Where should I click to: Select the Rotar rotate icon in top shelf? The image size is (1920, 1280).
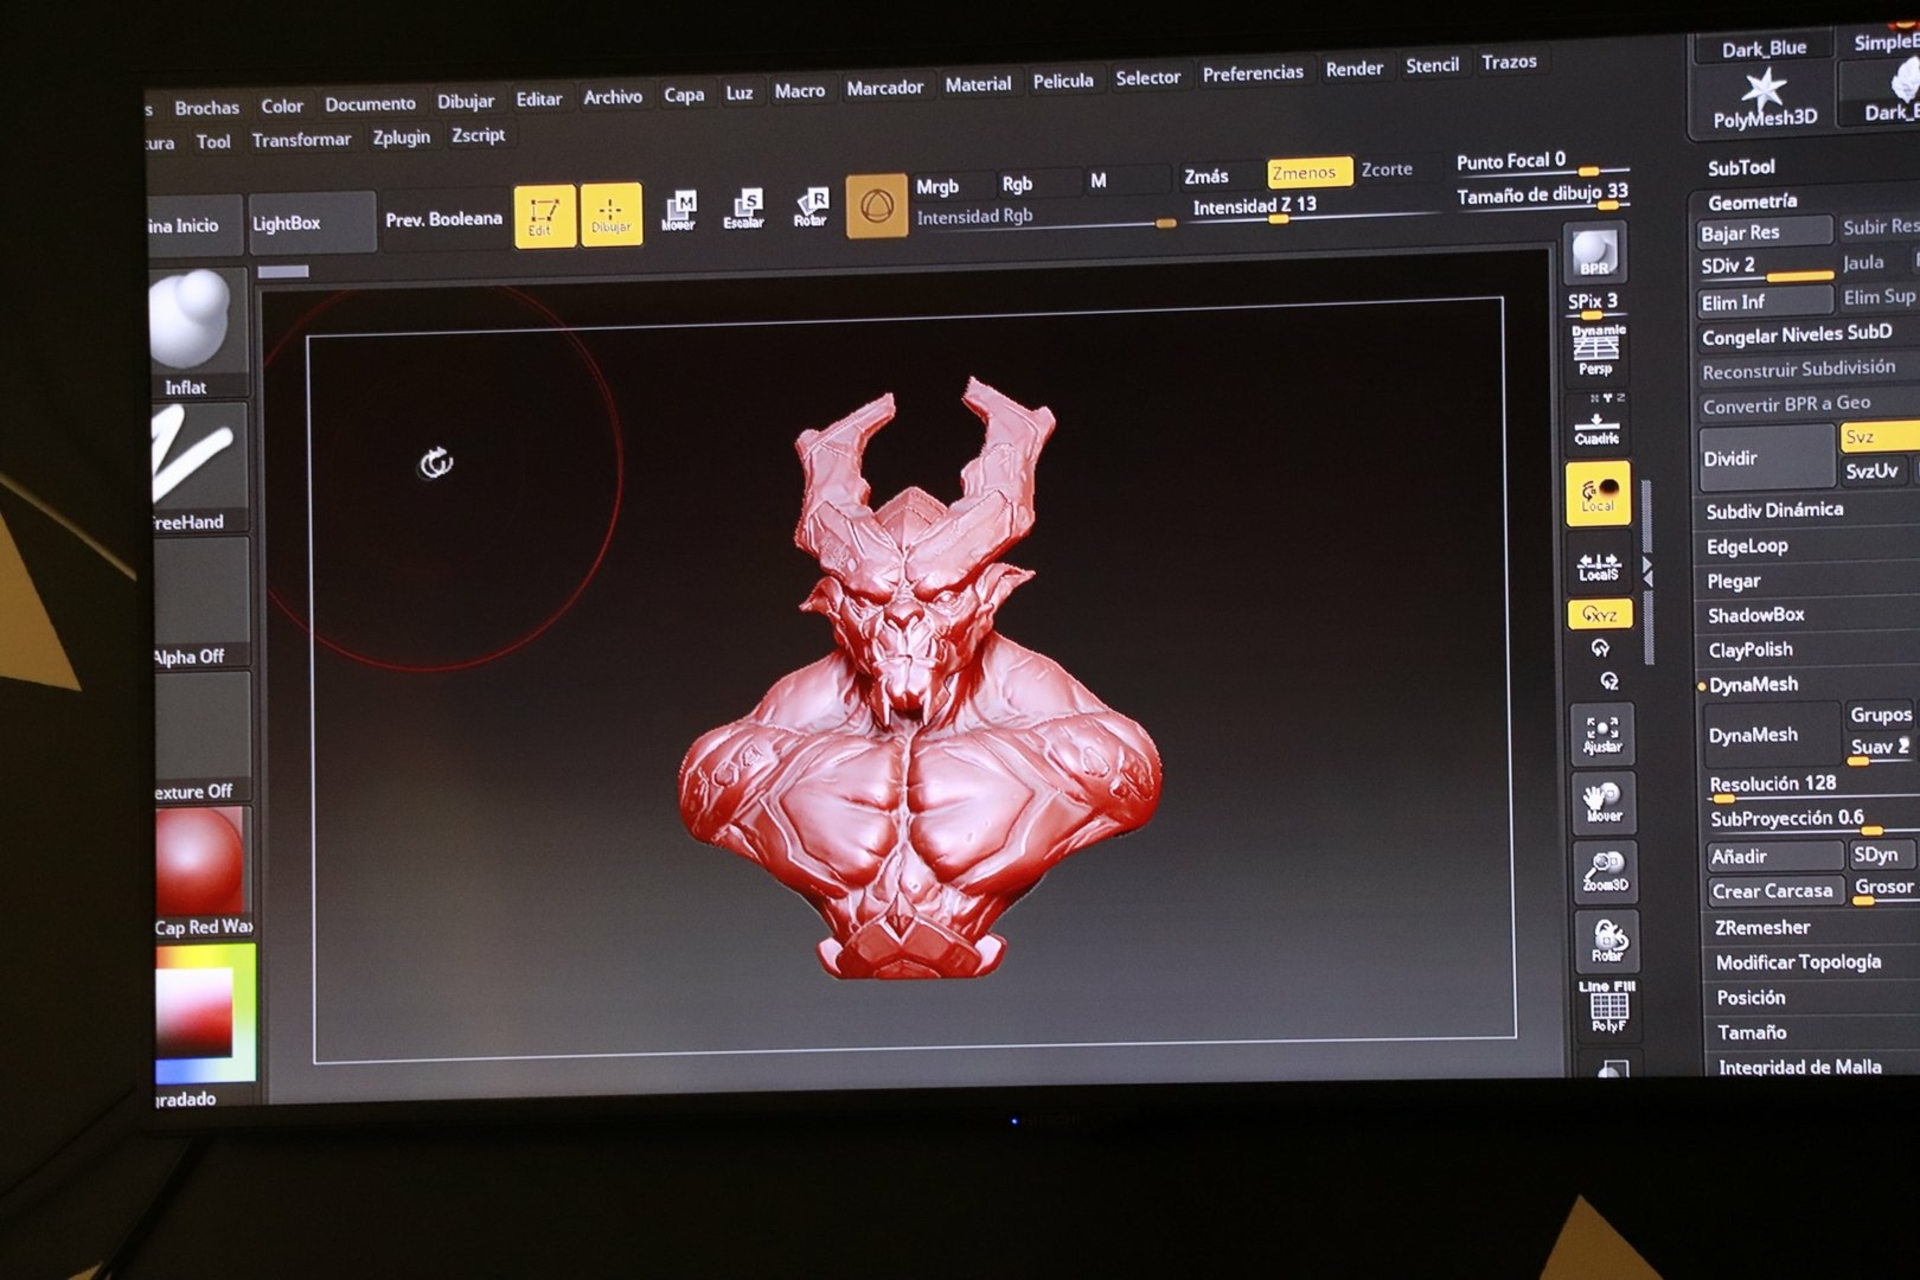(x=811, y=207)
